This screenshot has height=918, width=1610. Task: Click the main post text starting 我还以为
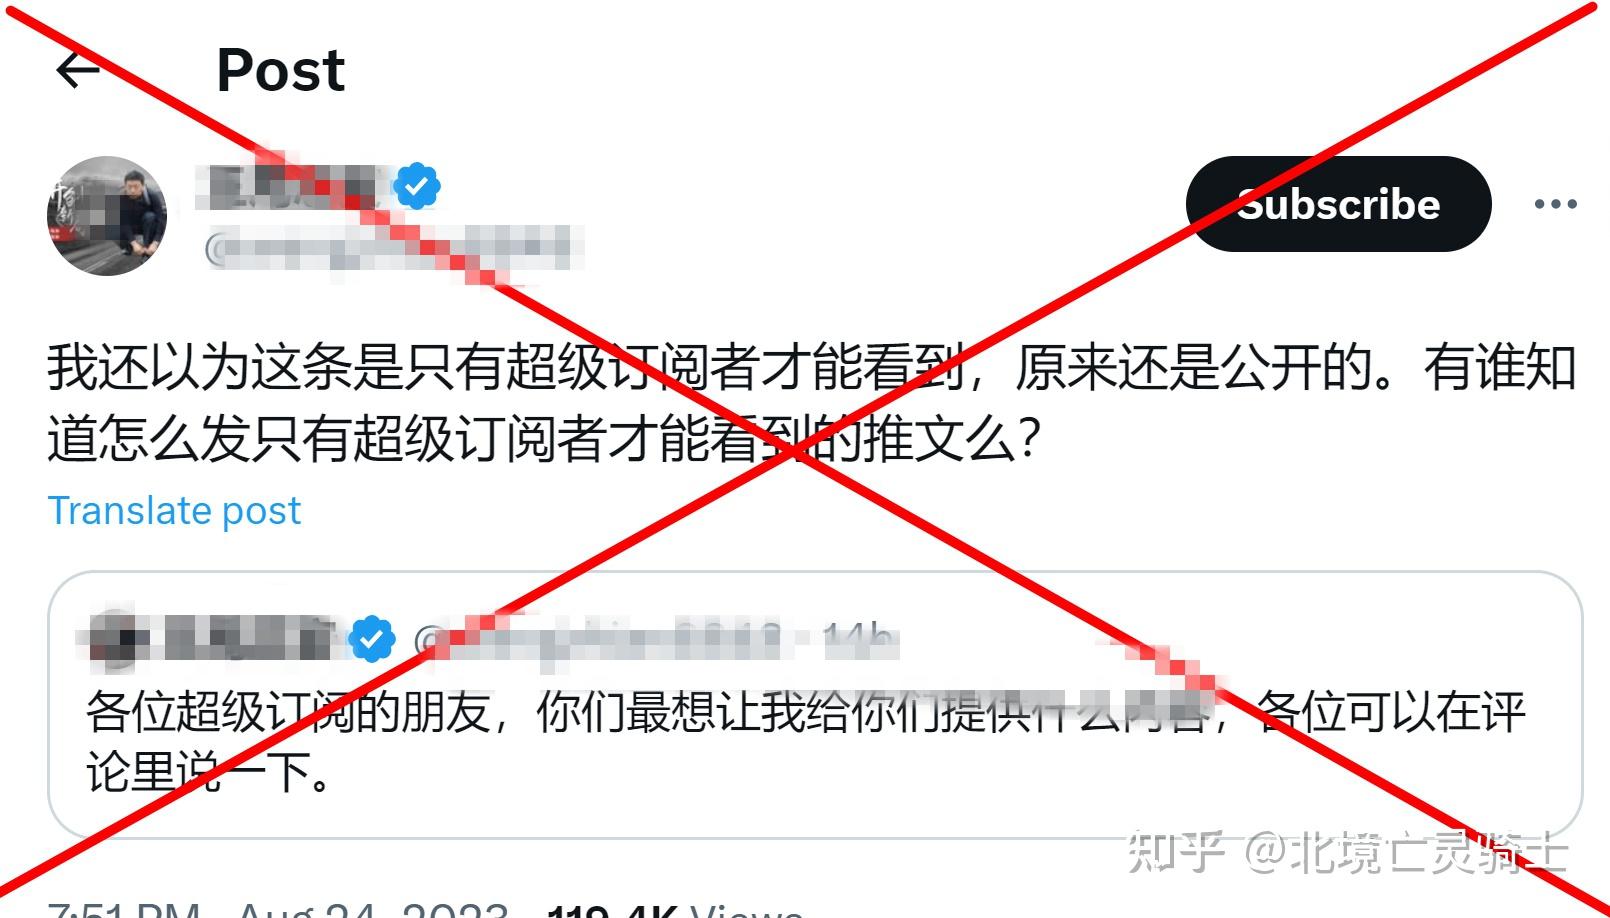811,403
